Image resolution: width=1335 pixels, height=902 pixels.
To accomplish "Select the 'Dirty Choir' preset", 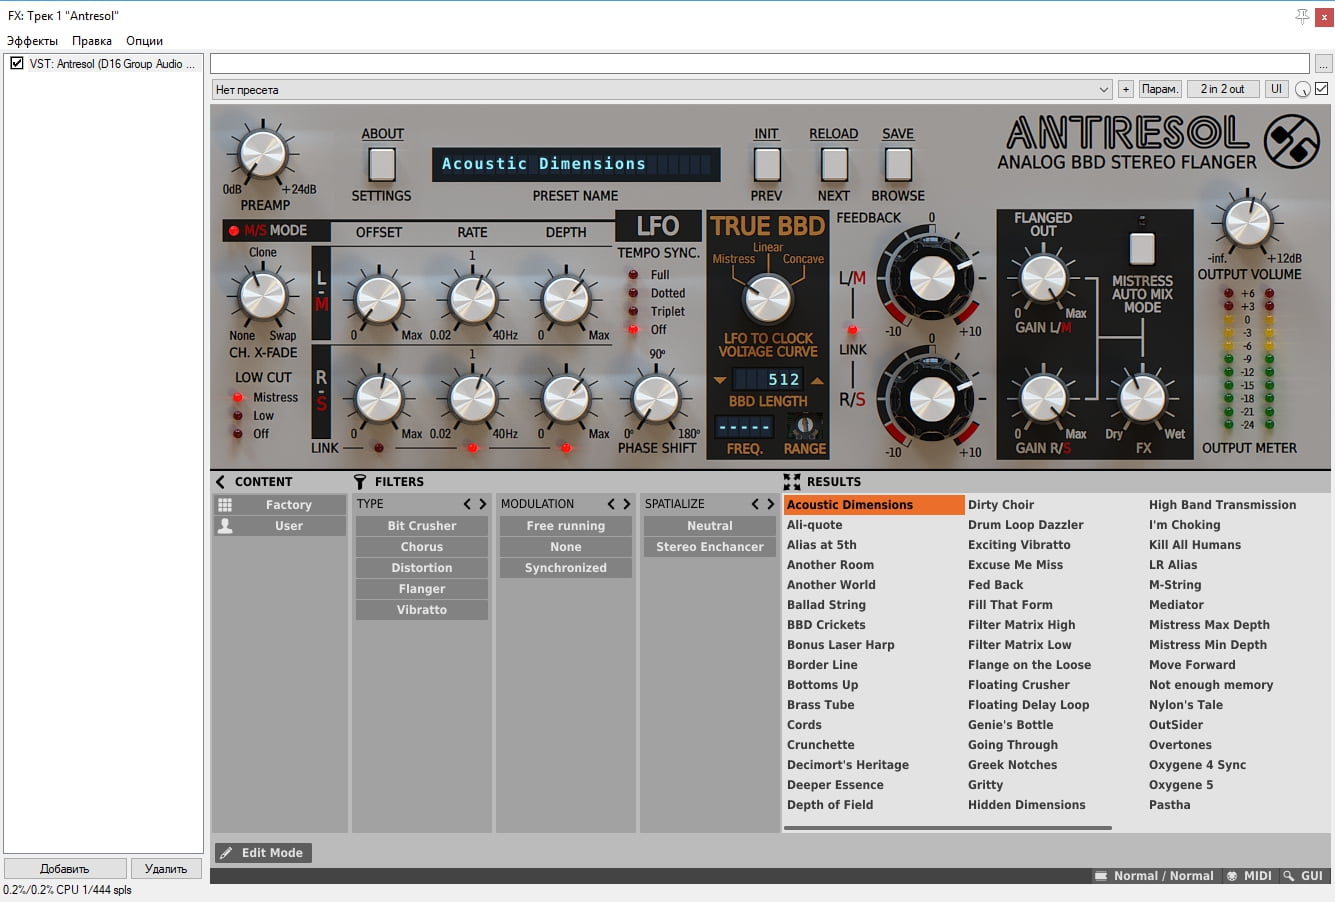I will (1001, 505).
